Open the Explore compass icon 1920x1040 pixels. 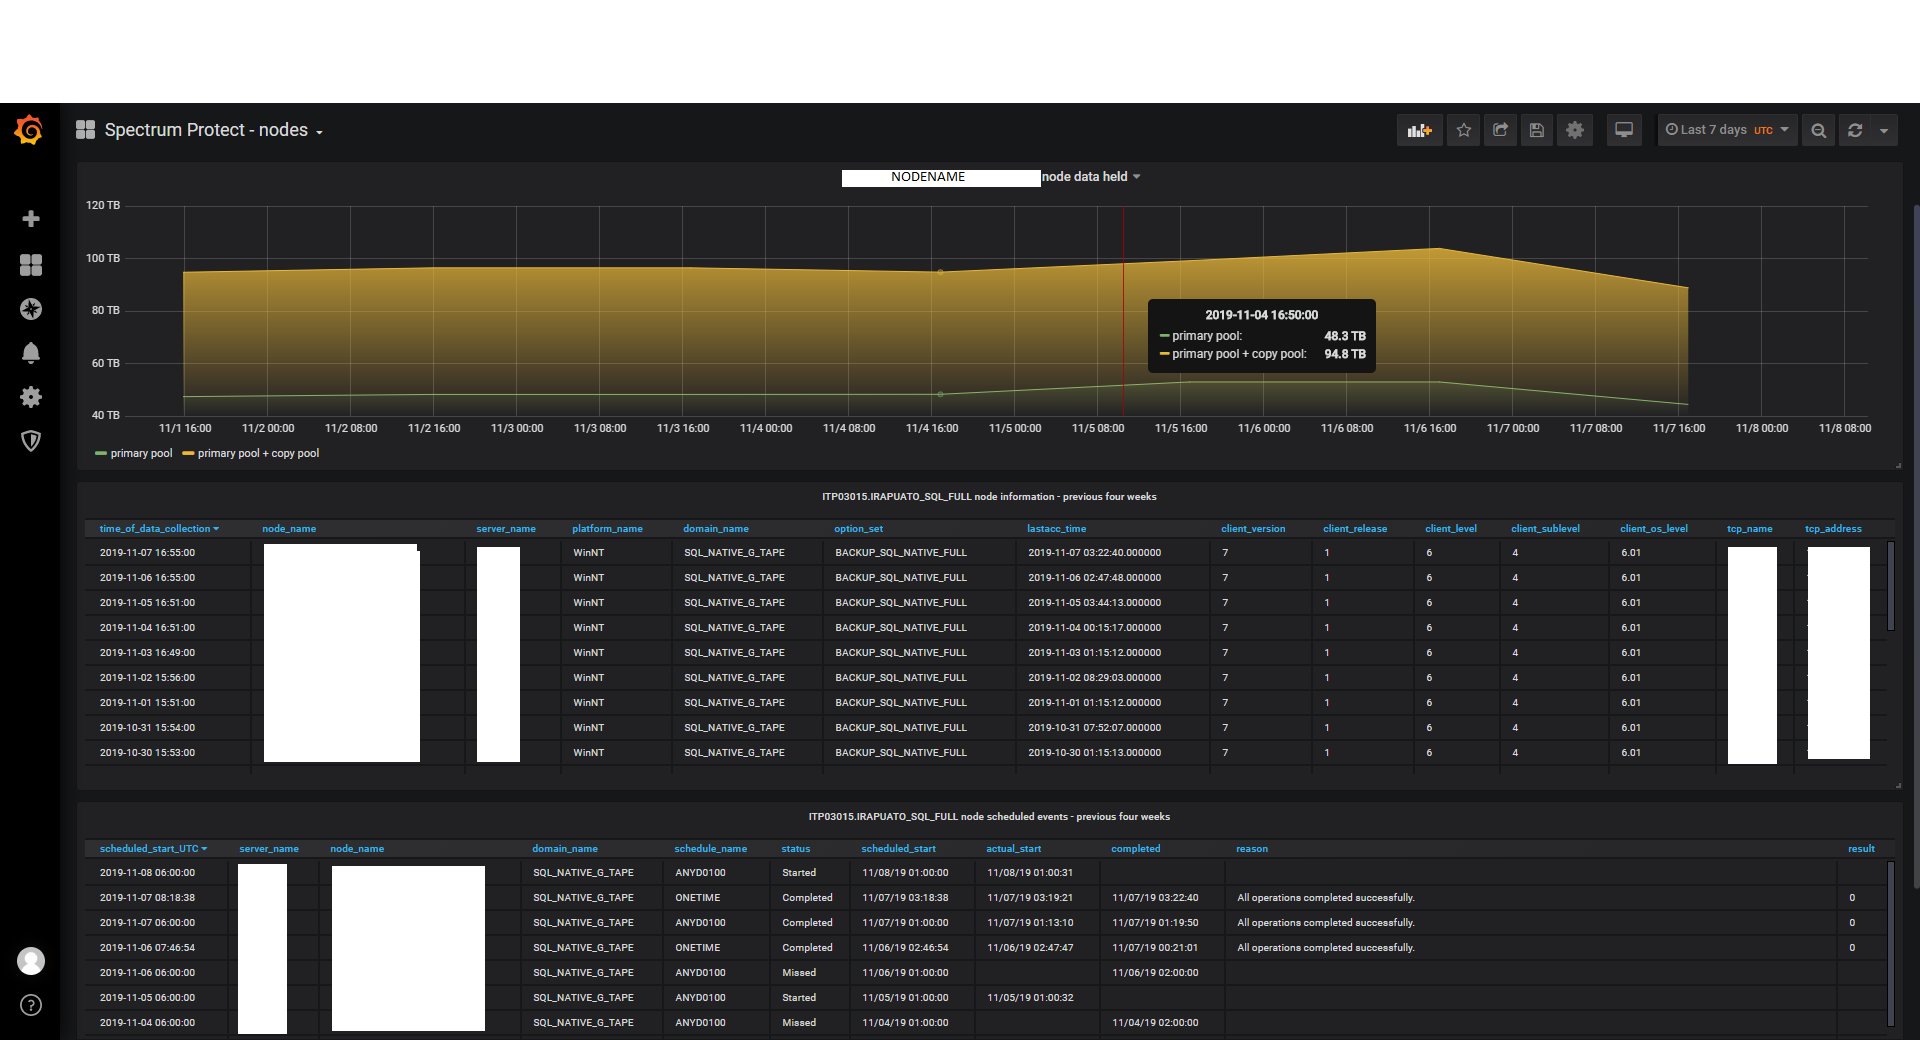[x=31, y=309]
